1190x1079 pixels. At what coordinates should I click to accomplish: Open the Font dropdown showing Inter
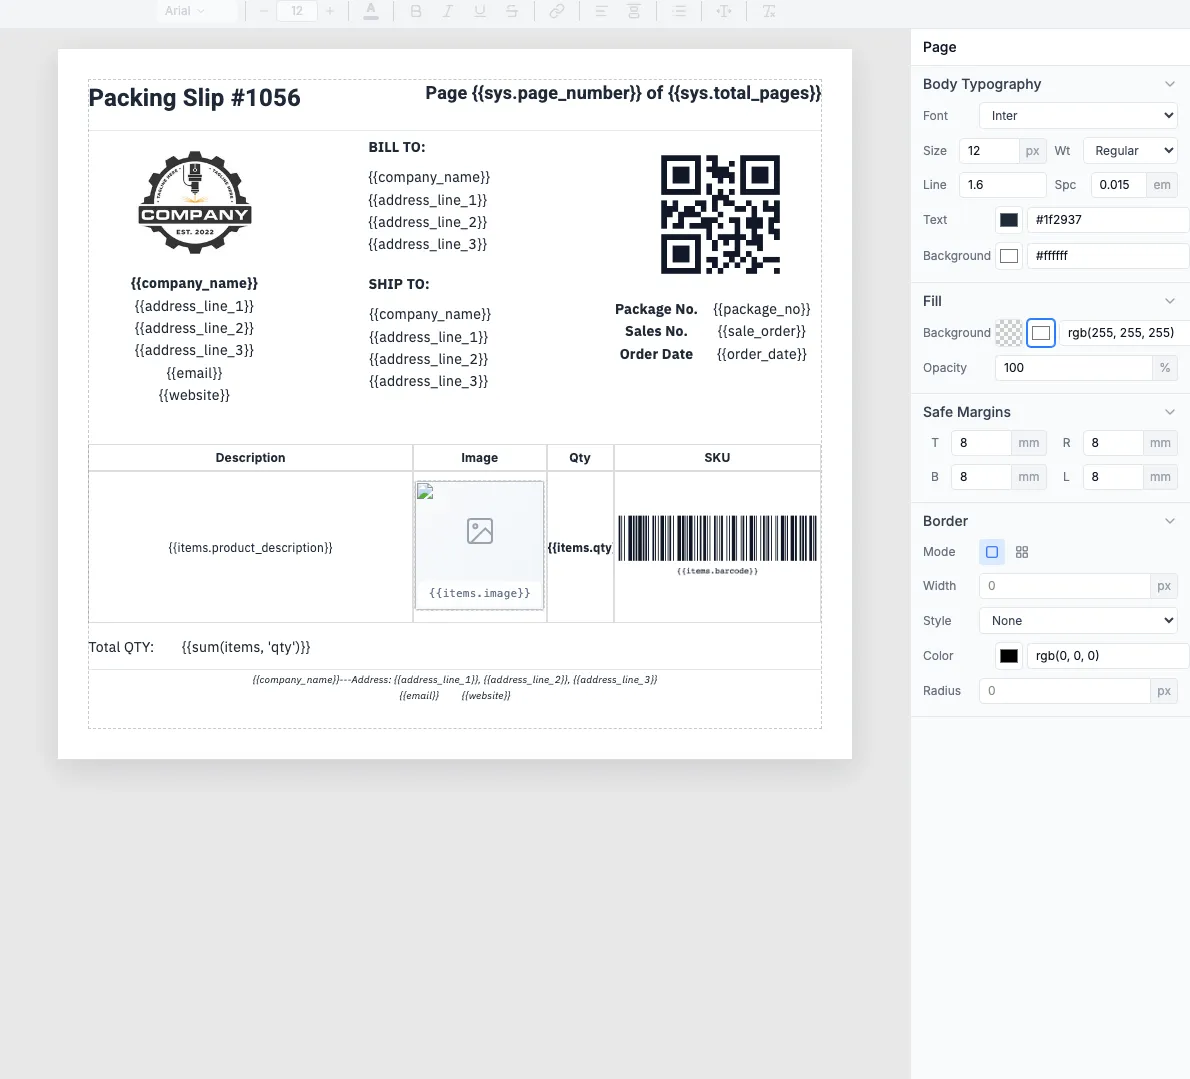click(x=1077, y=115)
